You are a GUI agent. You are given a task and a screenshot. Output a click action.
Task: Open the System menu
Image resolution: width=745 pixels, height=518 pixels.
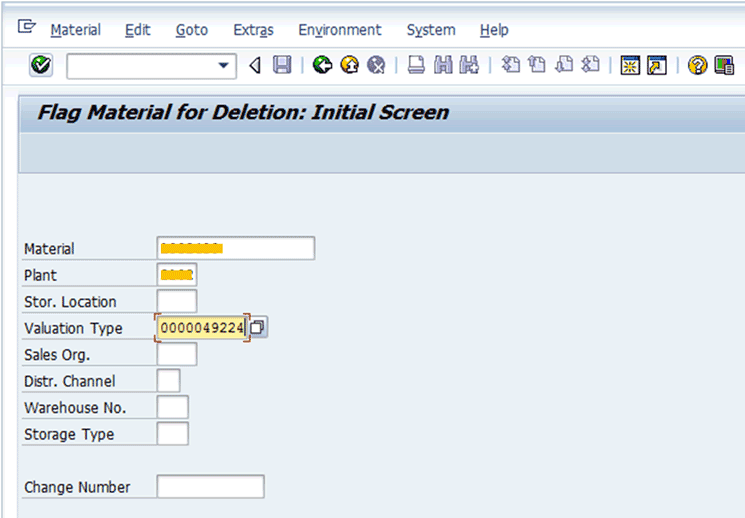(431, 30)
